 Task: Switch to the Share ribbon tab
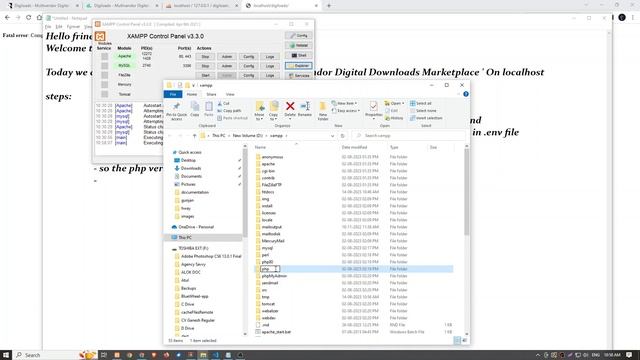pyautogui.click(x=211, y=94)
